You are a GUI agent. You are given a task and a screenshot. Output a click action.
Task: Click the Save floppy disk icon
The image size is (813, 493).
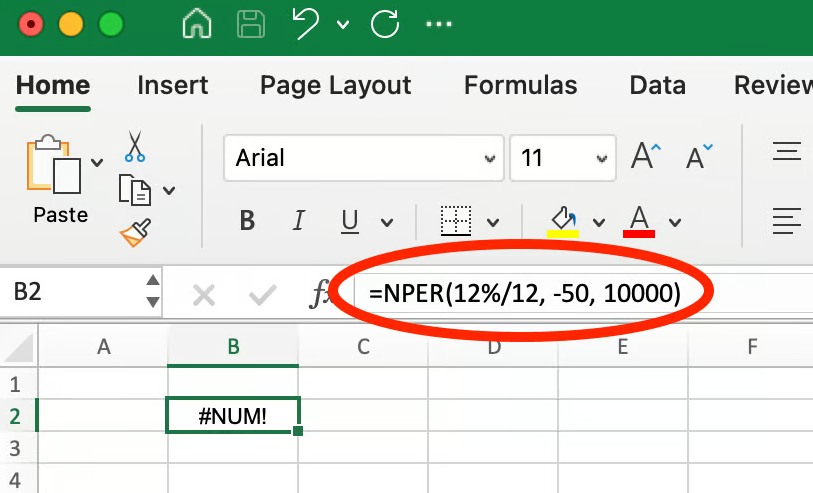point(249,23)
